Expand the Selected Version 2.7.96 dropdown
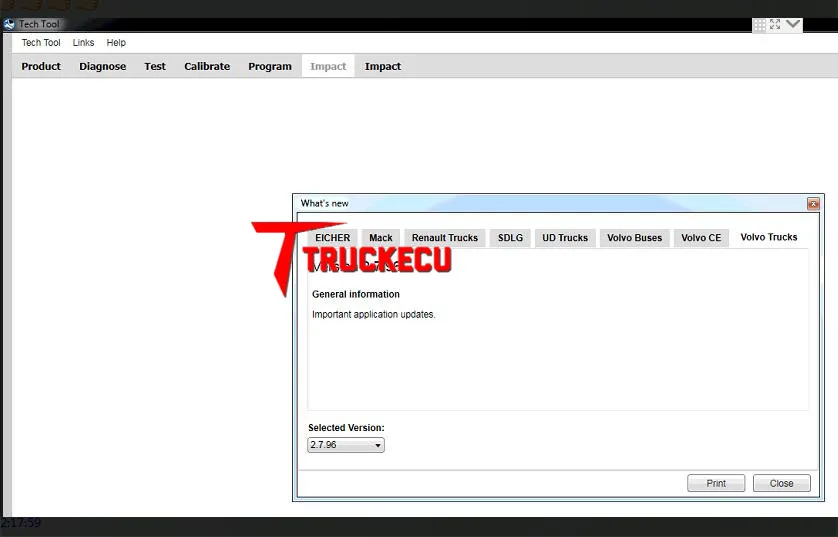Screen dimensions: 838x537 [346, 445]
